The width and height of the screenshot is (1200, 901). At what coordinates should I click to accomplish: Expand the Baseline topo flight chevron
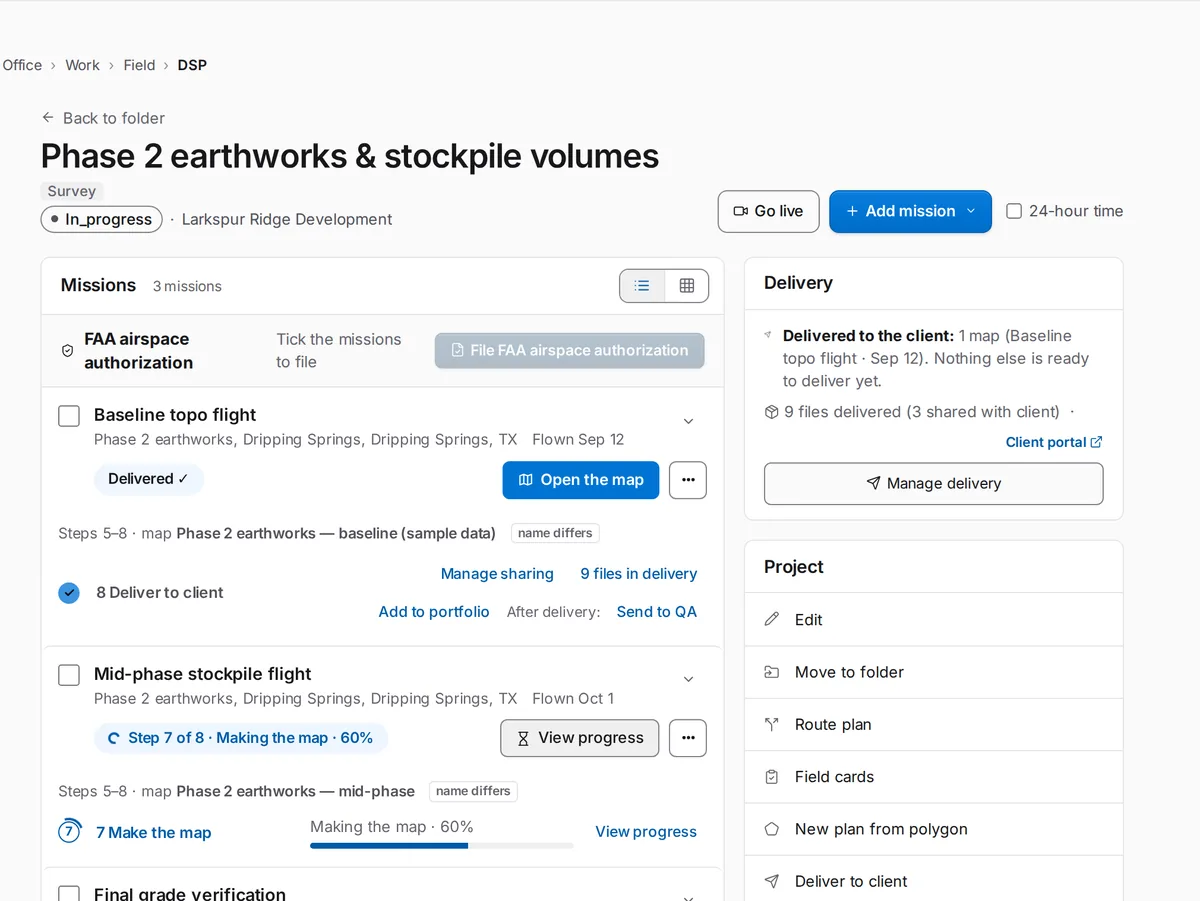point(688,421)
